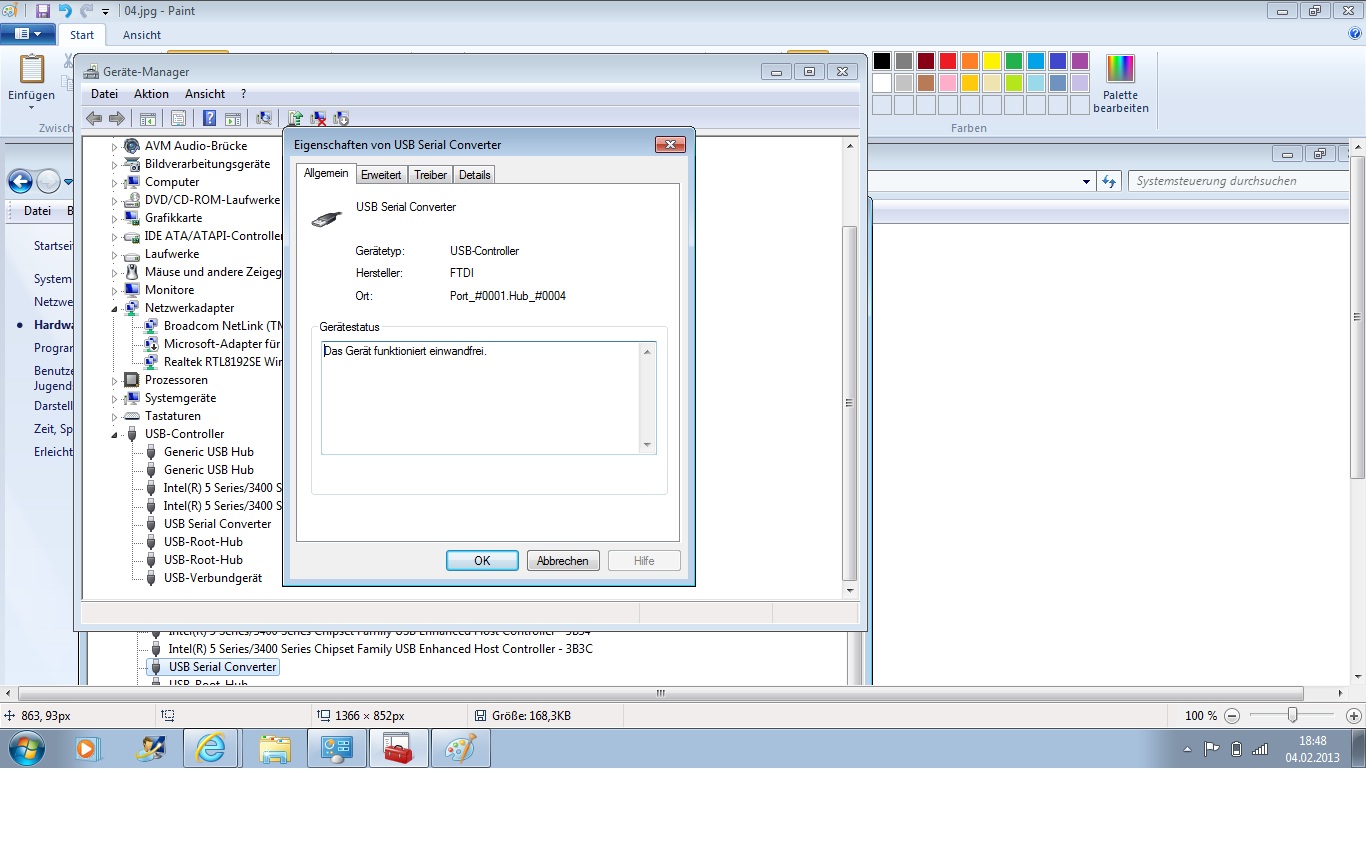1366x852 pixels.
Task: Open the Ansicht menu in Geräte-Manager
Action: 205,94
